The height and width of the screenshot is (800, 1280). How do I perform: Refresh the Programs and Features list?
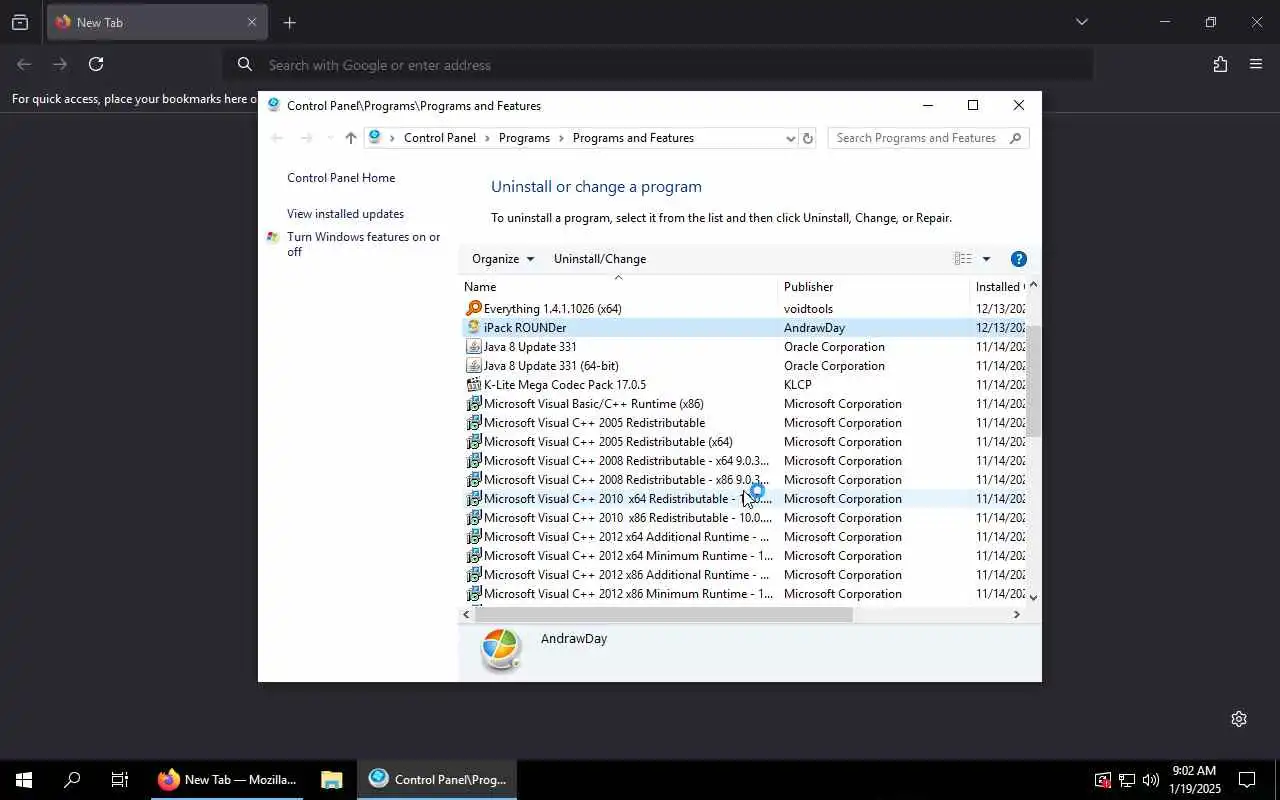coord(808,138)
